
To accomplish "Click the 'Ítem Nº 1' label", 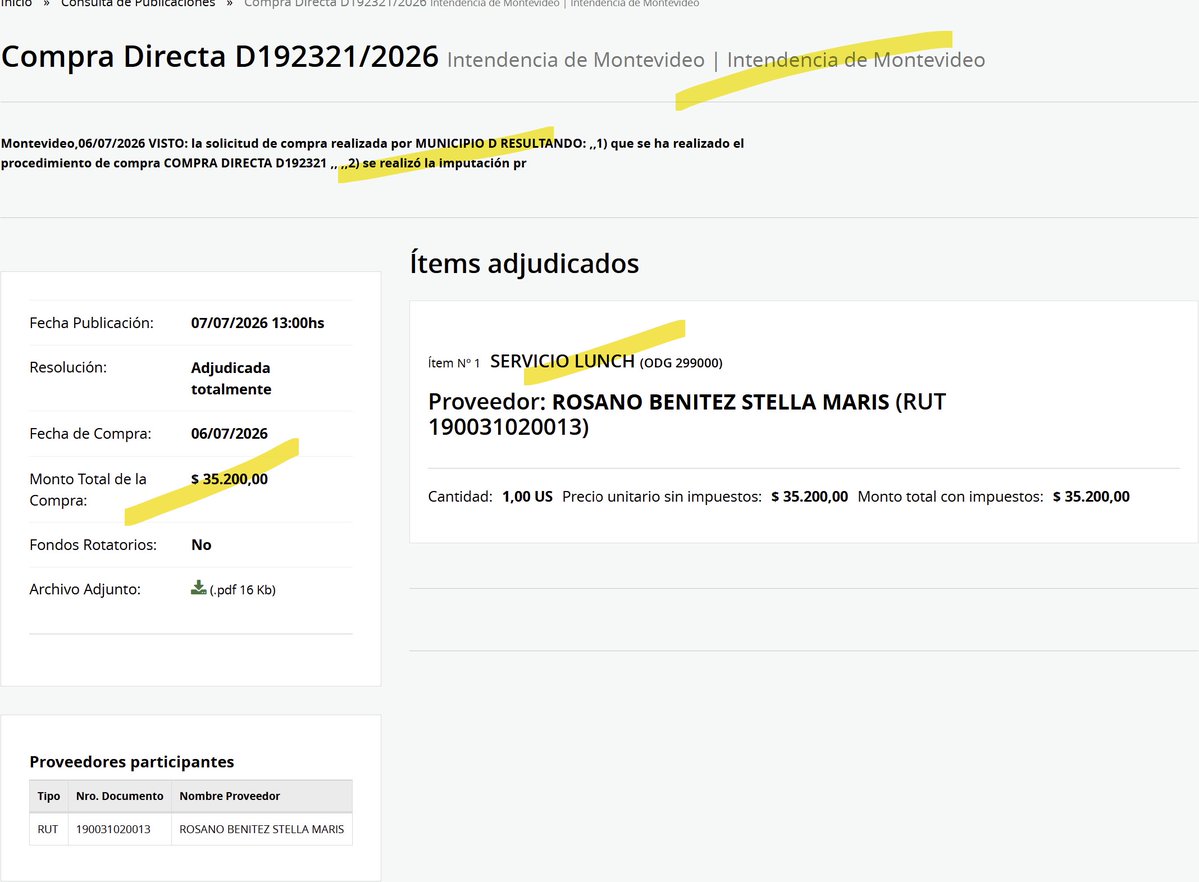I will coord(454,363).
